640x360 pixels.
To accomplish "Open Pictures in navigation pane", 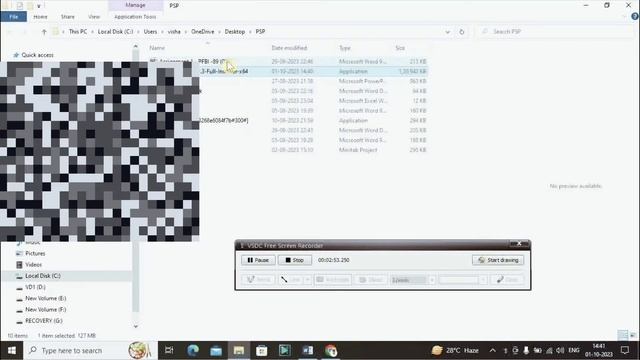I will pos(35,253).
